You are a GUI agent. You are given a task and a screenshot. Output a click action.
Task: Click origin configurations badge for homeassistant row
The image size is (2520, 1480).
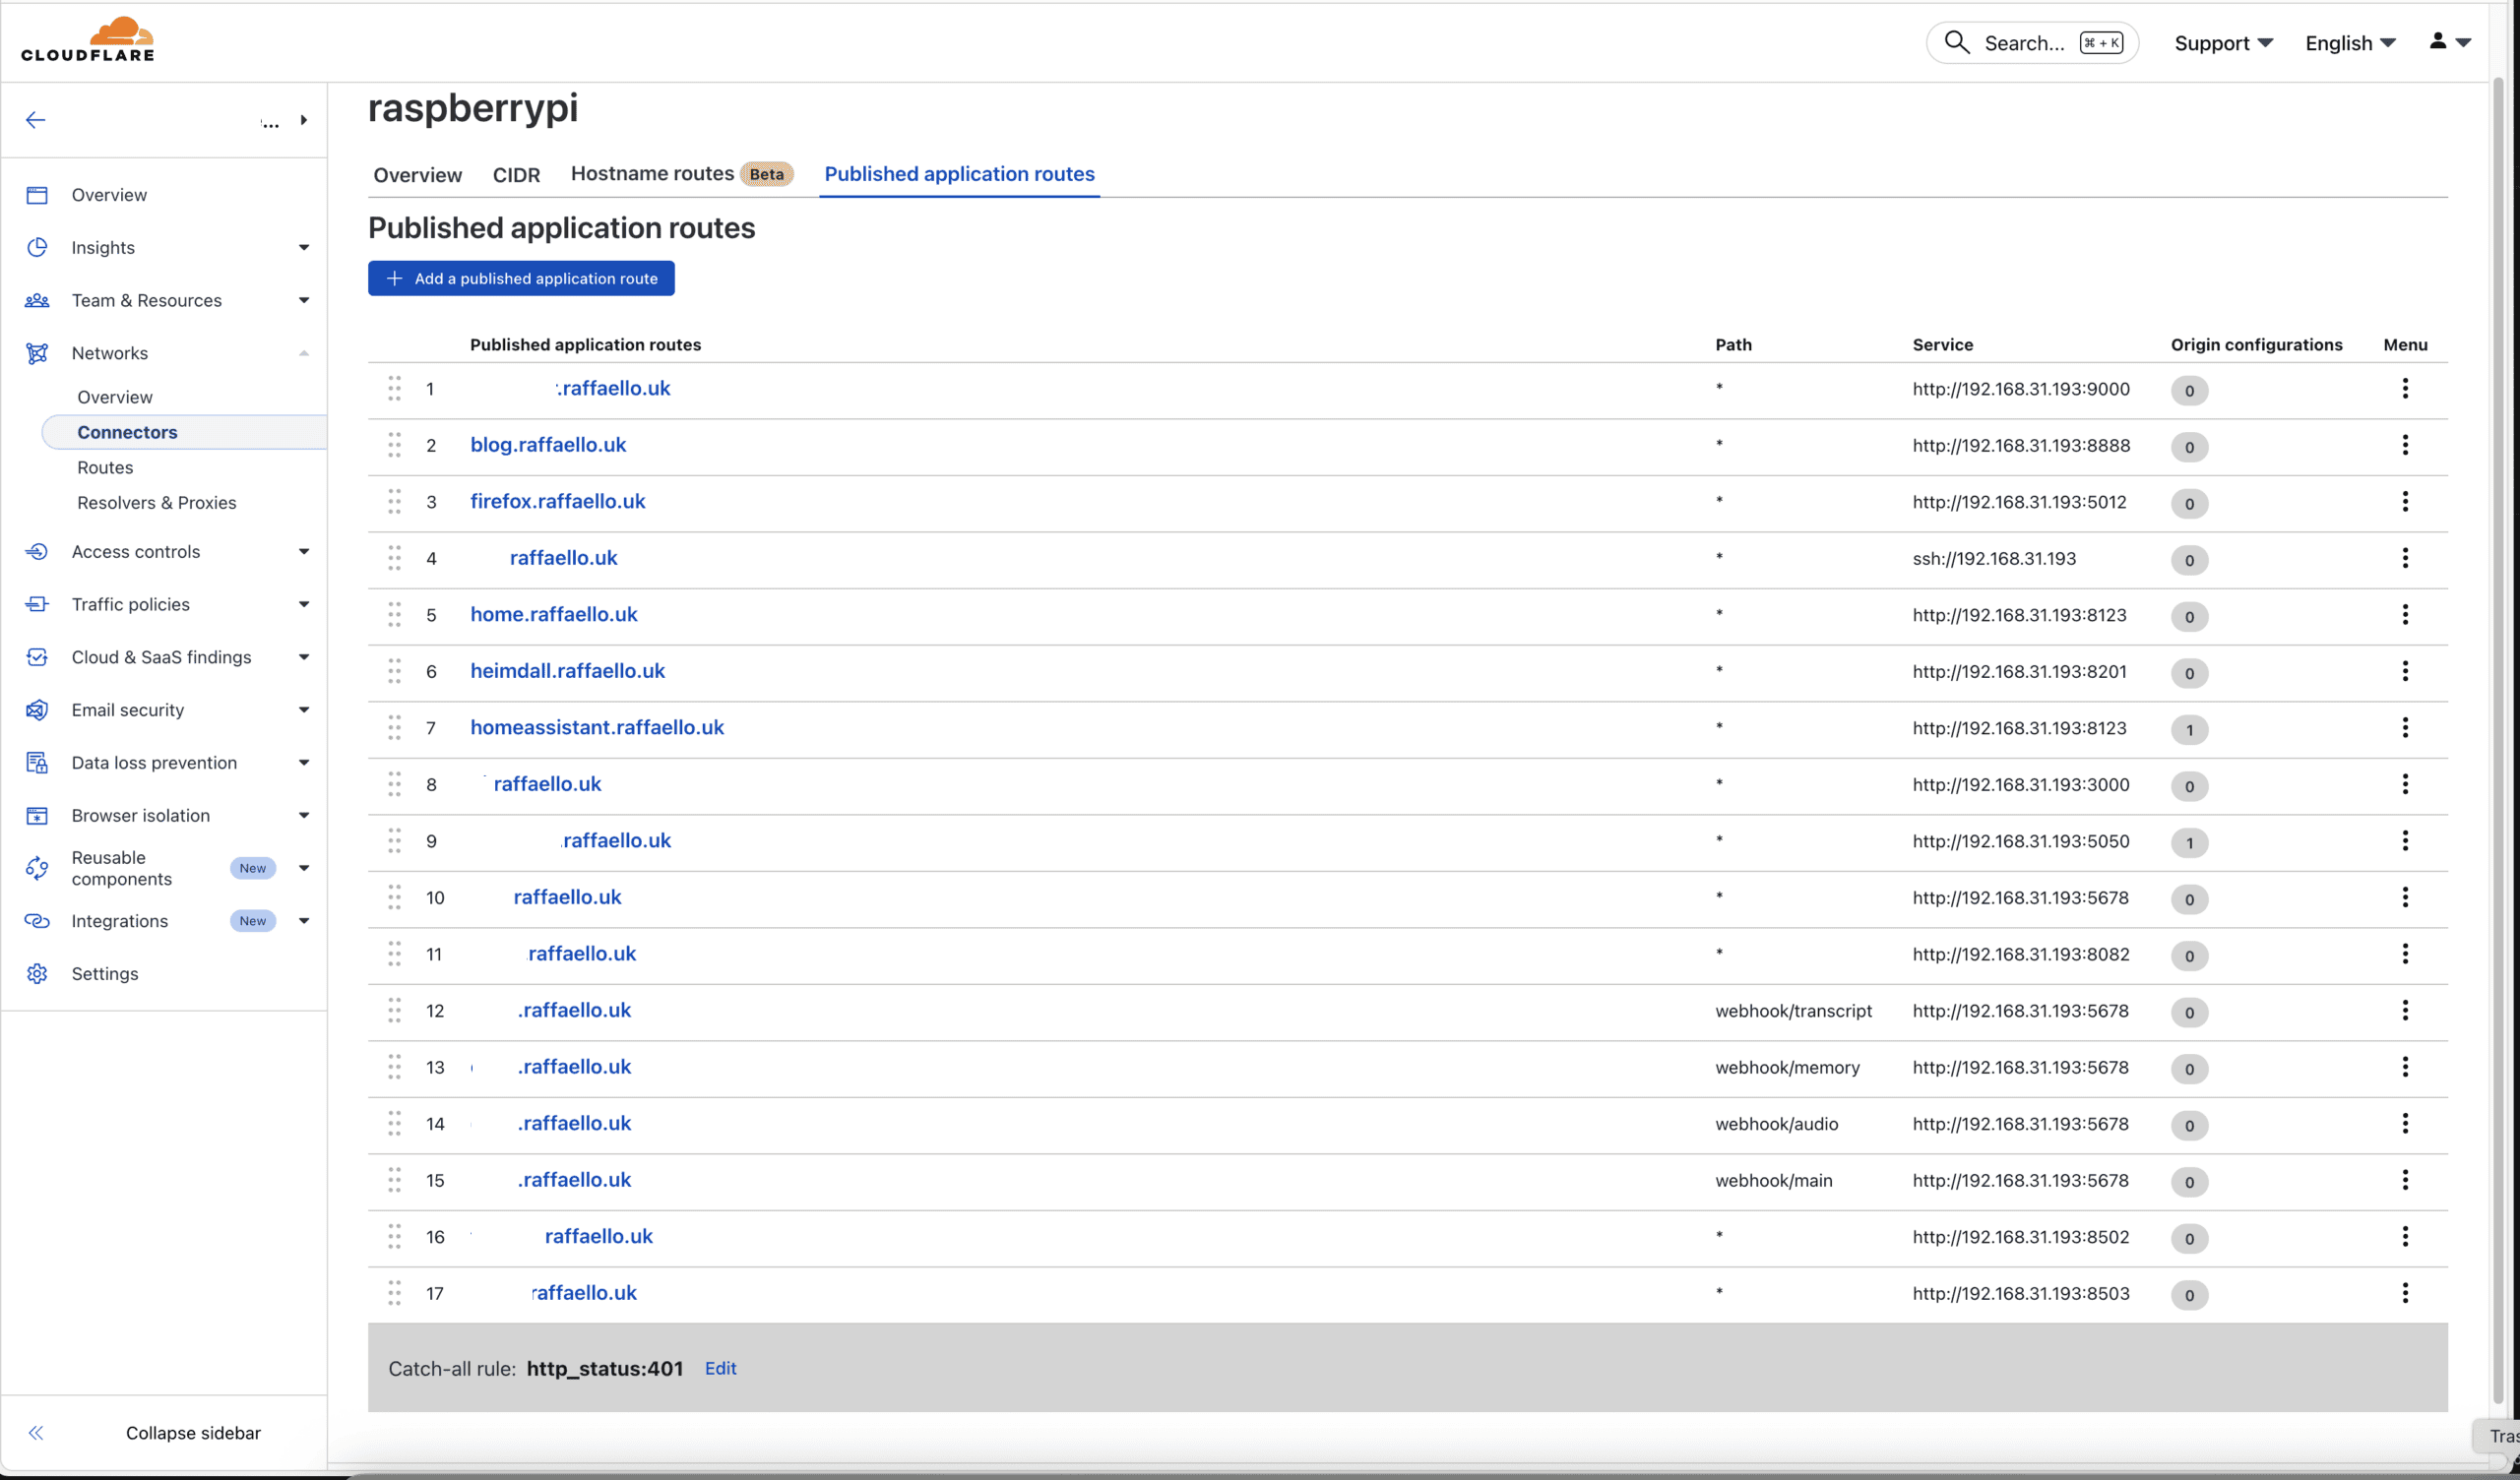pyautogui.click(x=2189, y=730)
